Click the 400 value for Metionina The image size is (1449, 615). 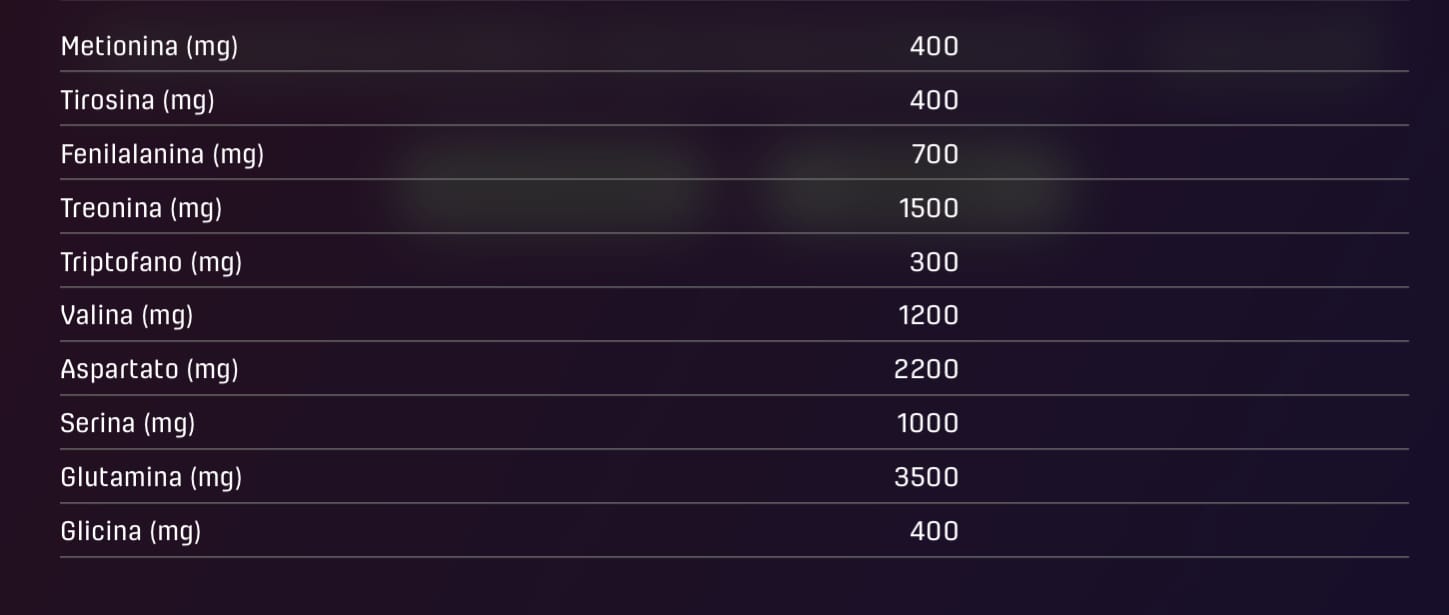click(x=934, y=47)
